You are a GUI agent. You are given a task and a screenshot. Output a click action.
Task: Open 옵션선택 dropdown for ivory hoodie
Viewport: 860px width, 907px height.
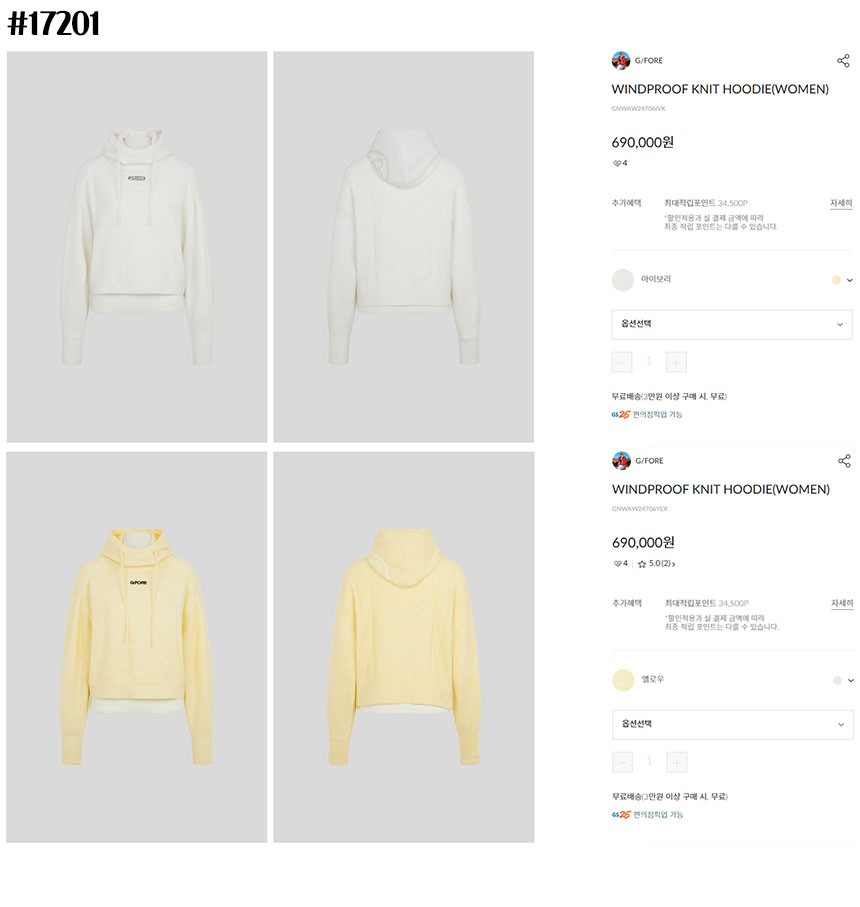(732, 324)
